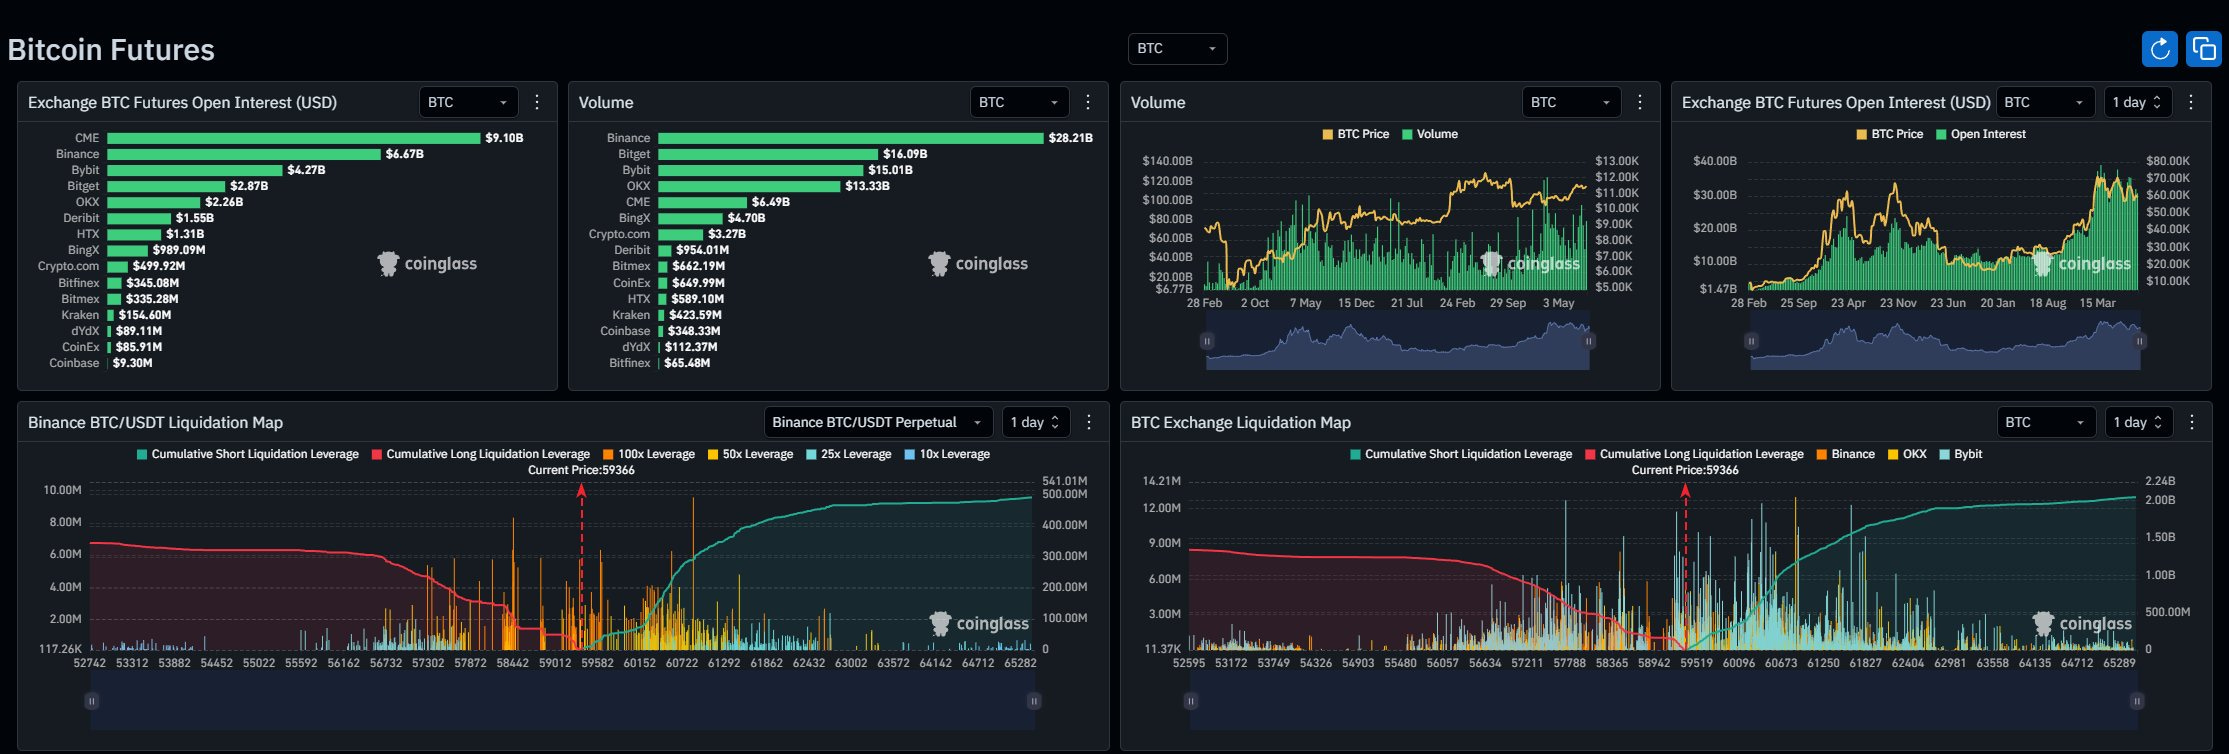Open three-dot menu of Volume bar chart panel

point(1088,102)
